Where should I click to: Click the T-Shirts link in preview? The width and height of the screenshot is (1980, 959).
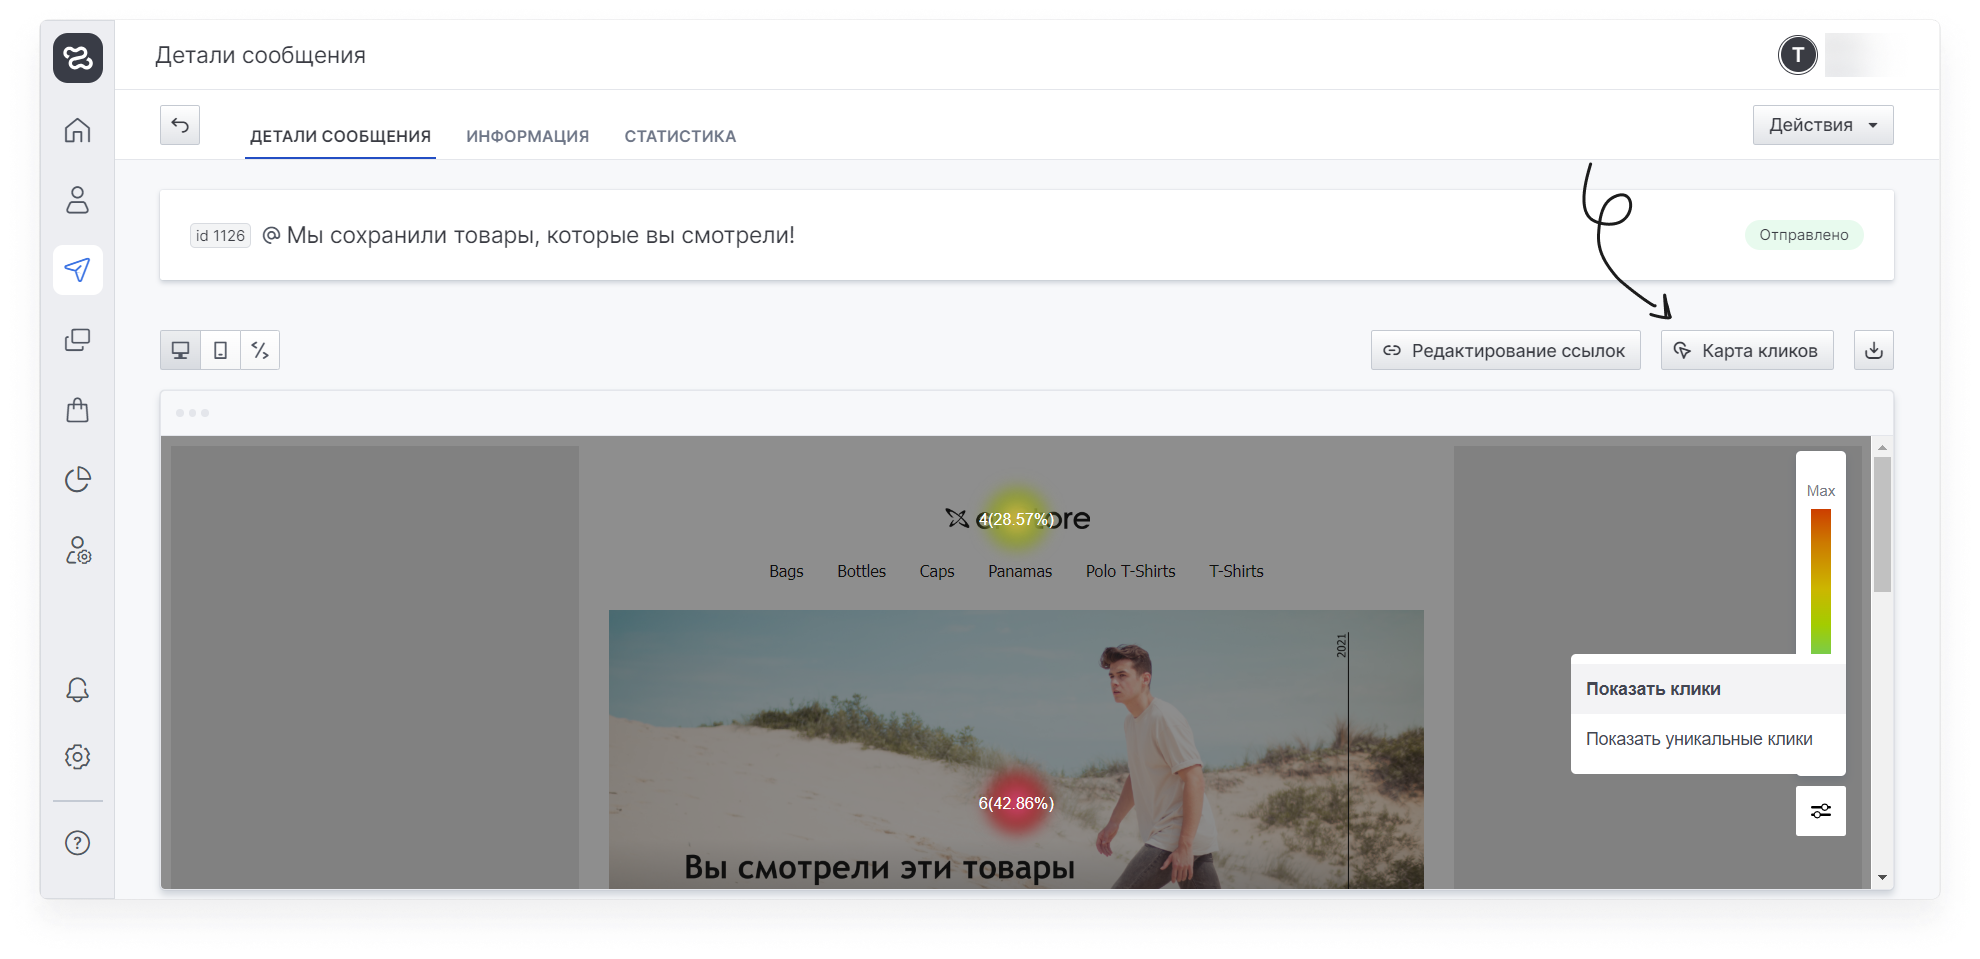(1236, 571)
